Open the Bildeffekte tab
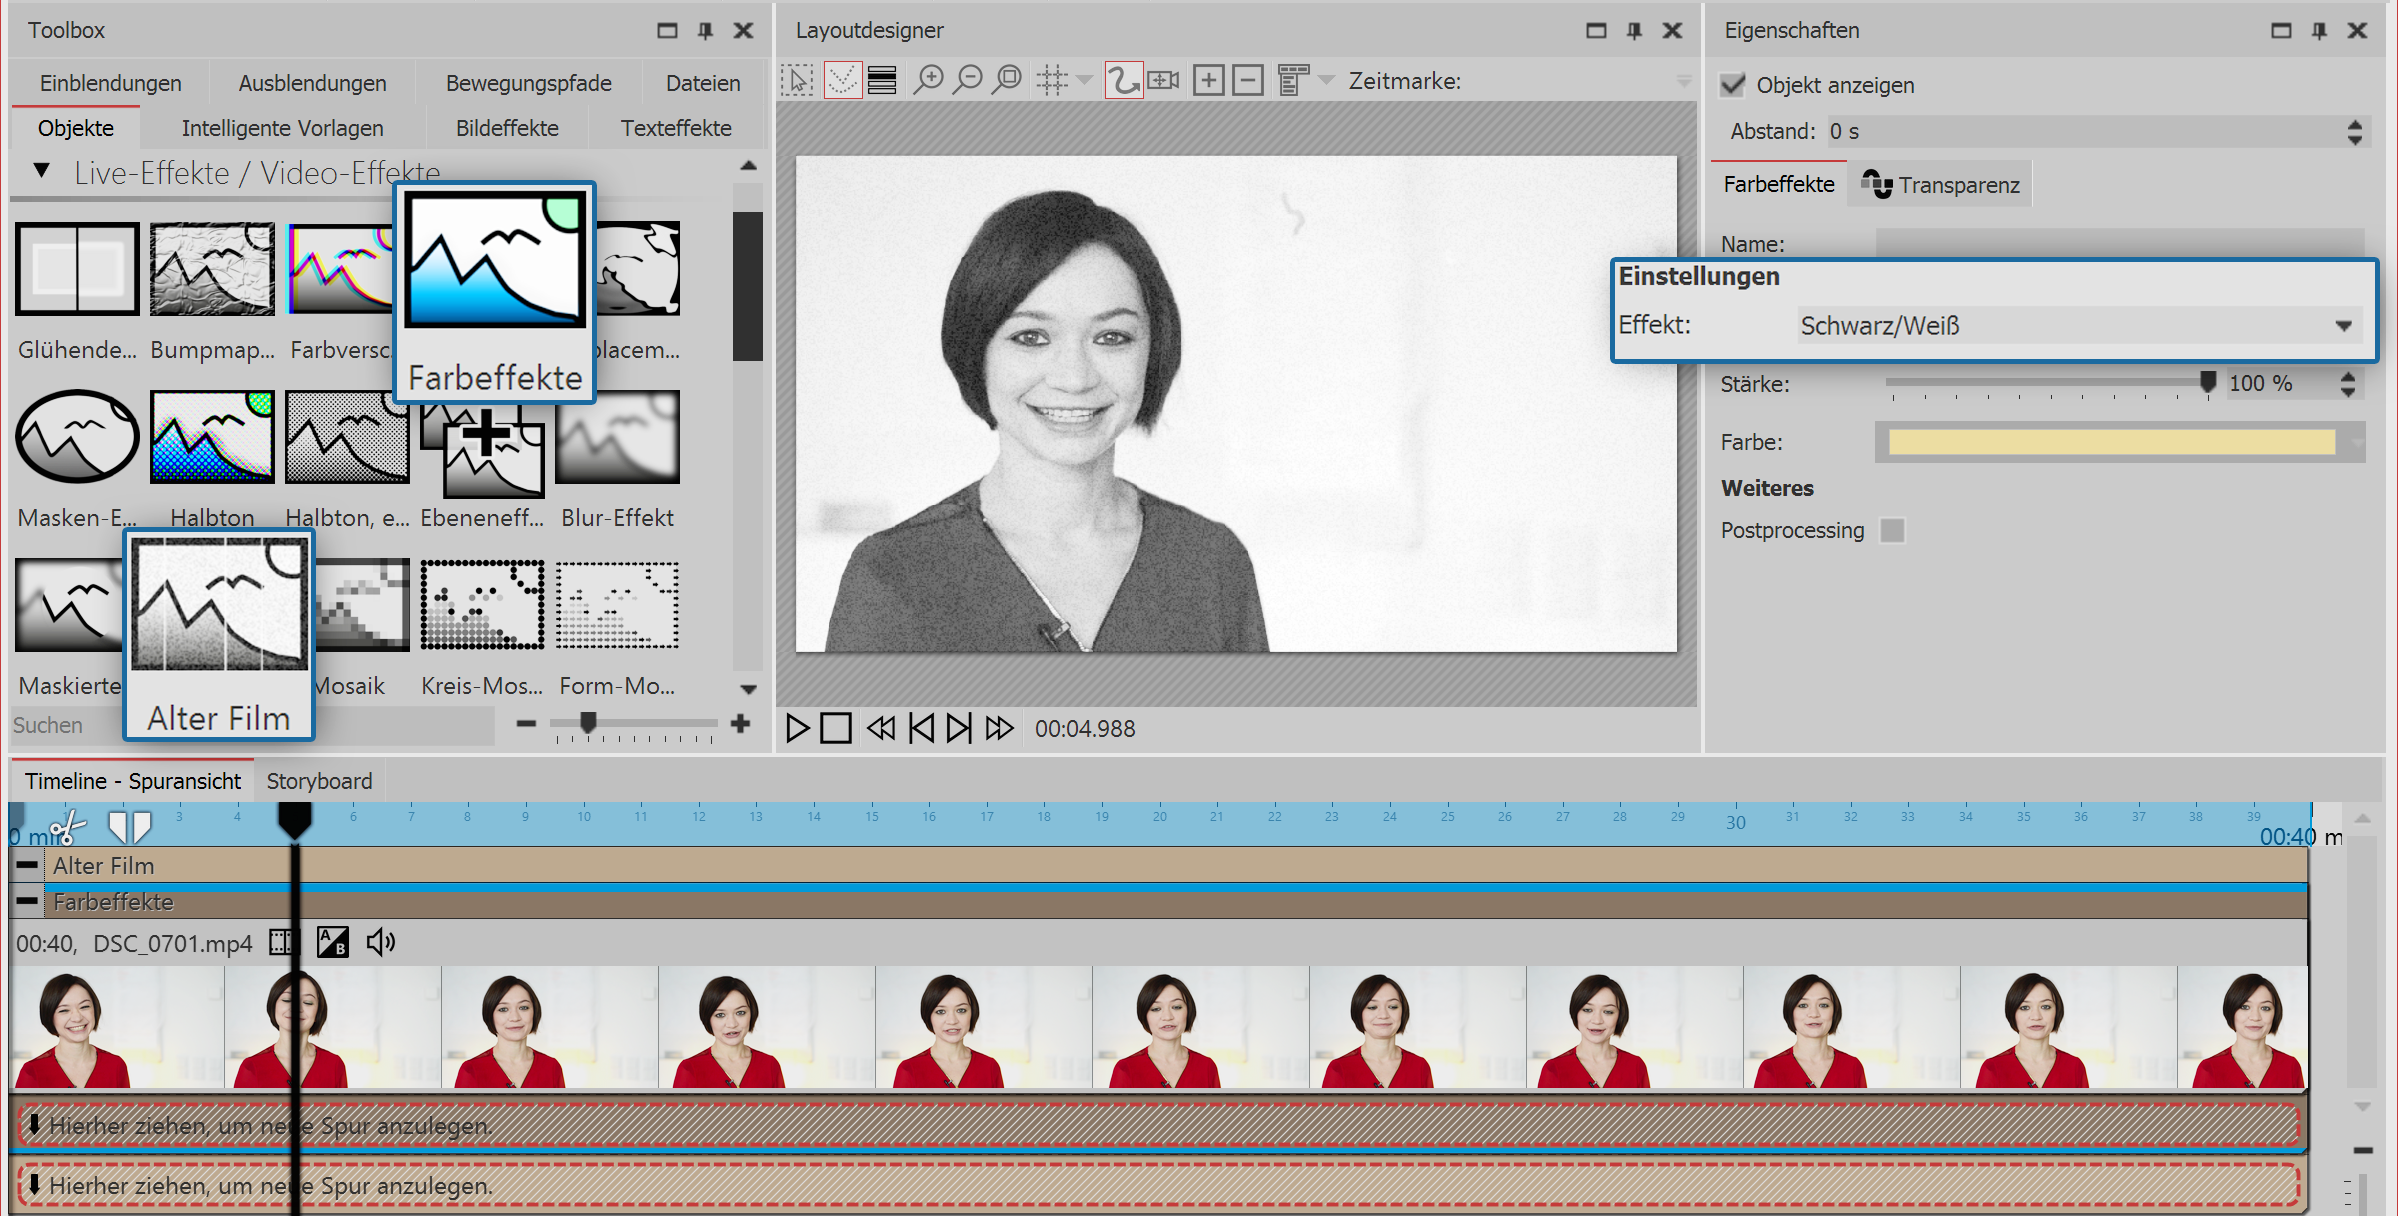Image resolution: width=2398 pixels, height=1216 pixels. pos(507,128)
